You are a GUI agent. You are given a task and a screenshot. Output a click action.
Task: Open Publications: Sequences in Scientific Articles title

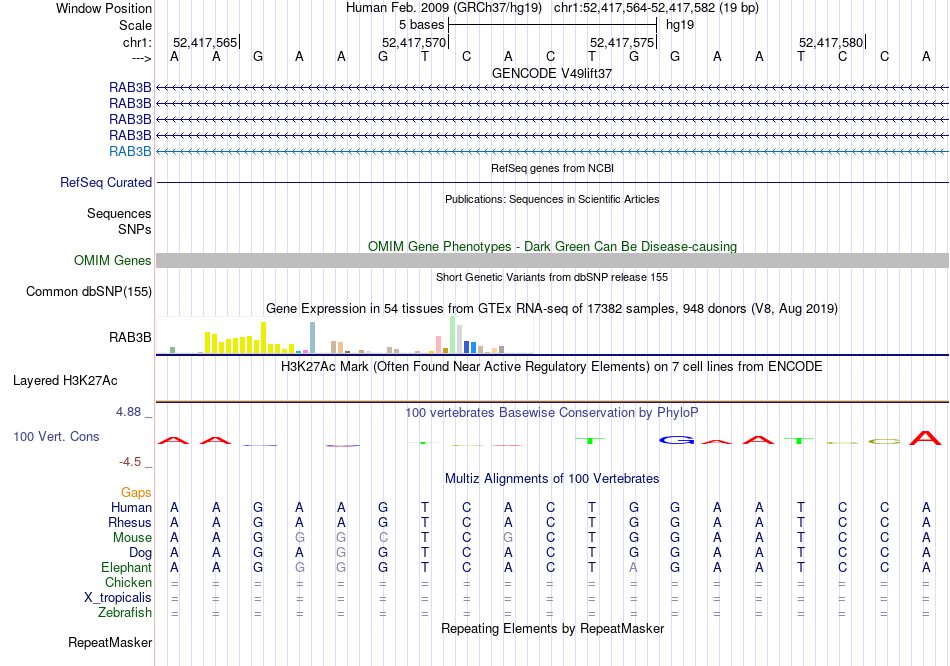[x=552, y=199]
